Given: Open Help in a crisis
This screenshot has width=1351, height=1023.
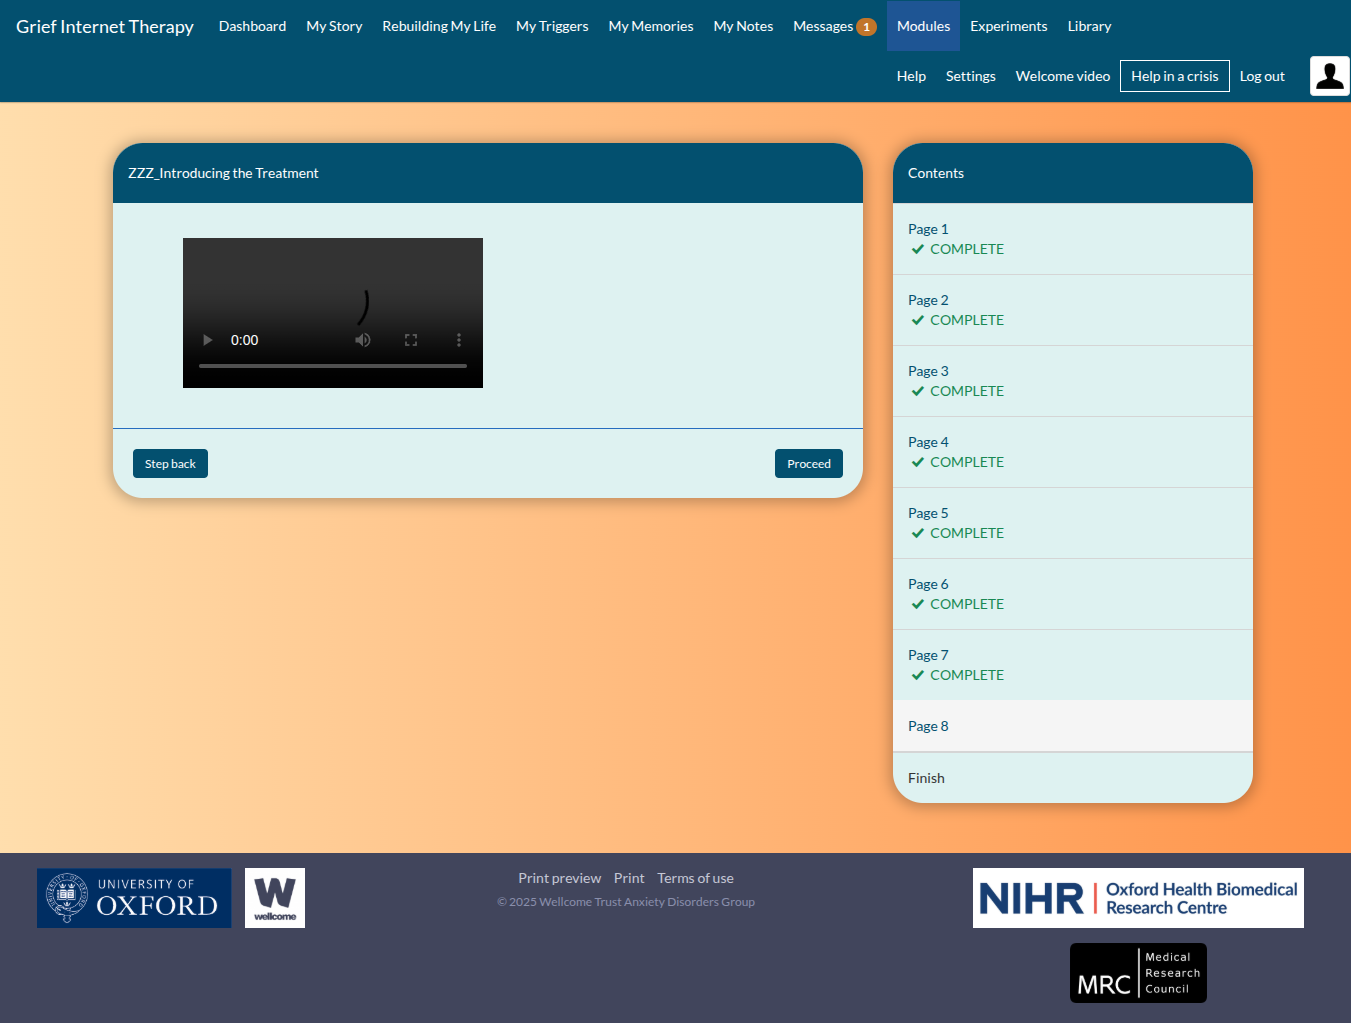Looking at the screenshot, I should click(1174, 76).
